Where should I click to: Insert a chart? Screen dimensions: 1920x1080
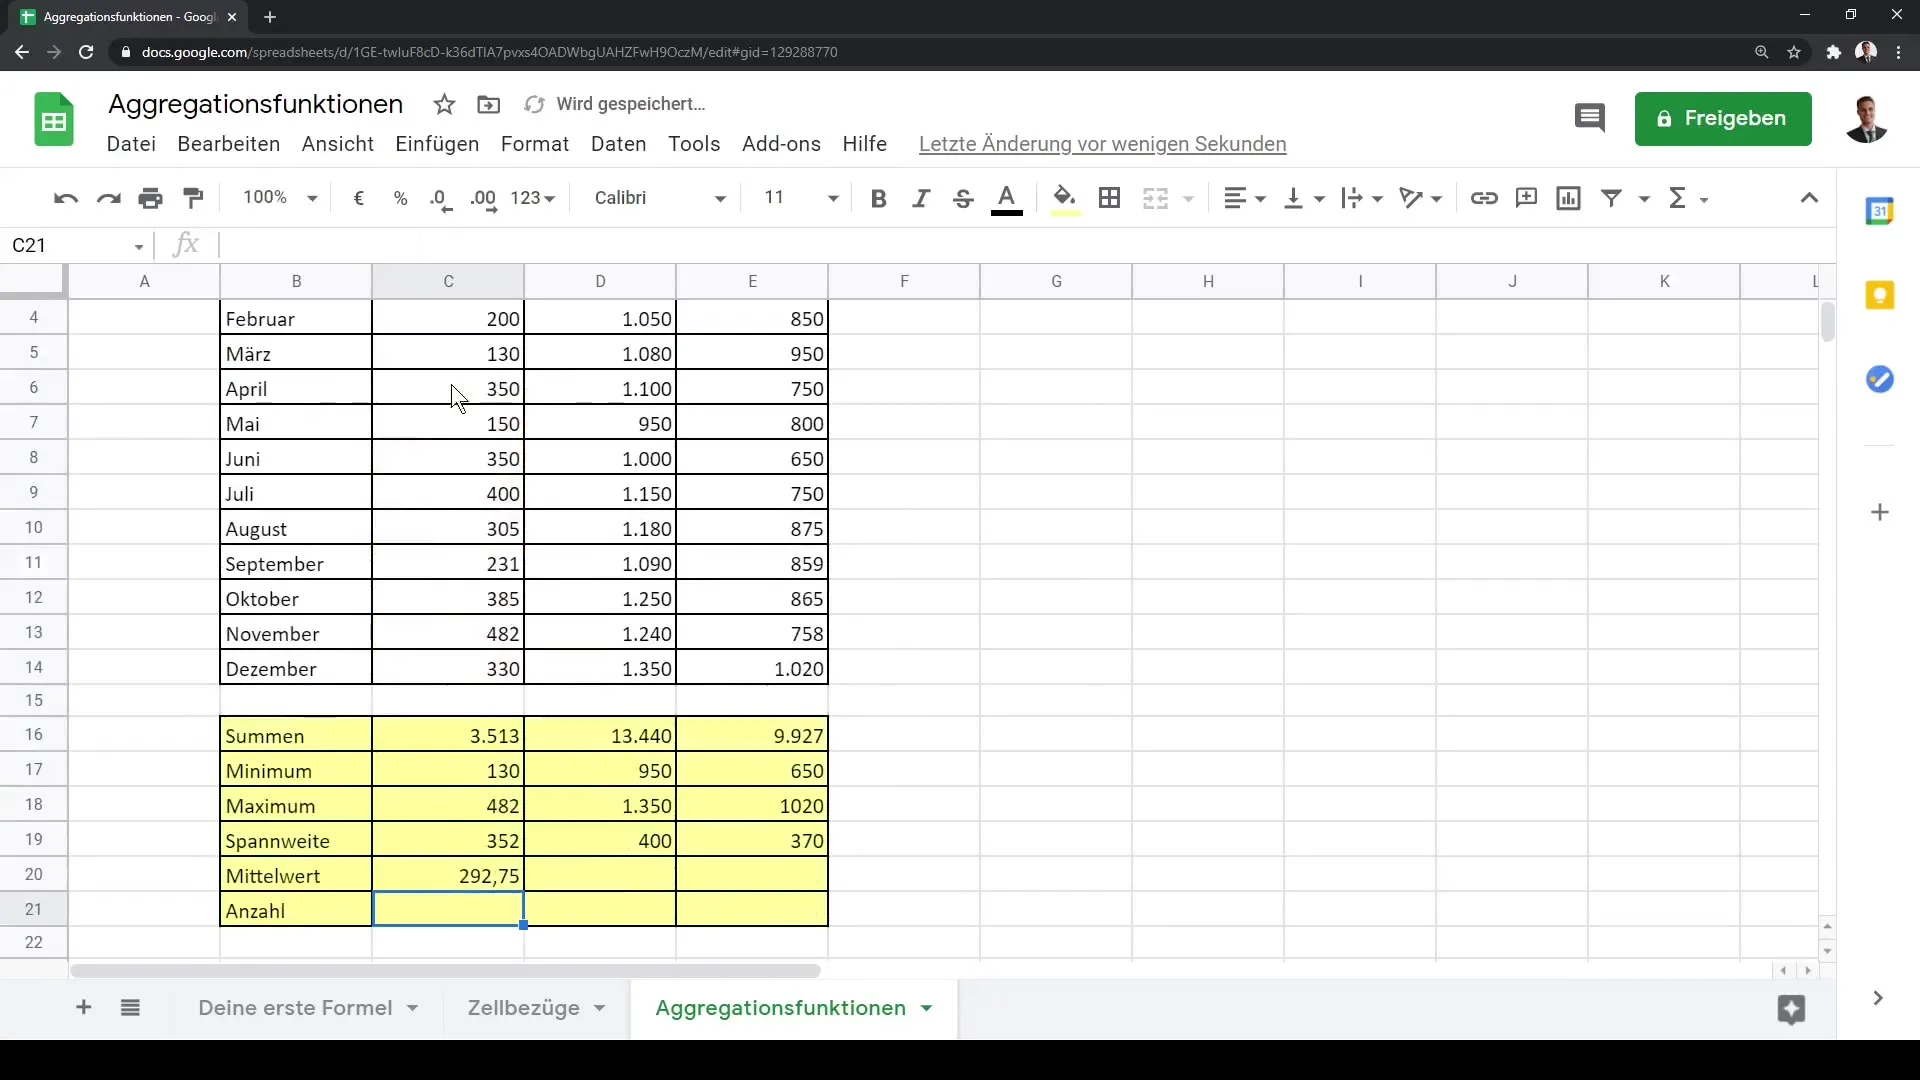coord(1568,198)
